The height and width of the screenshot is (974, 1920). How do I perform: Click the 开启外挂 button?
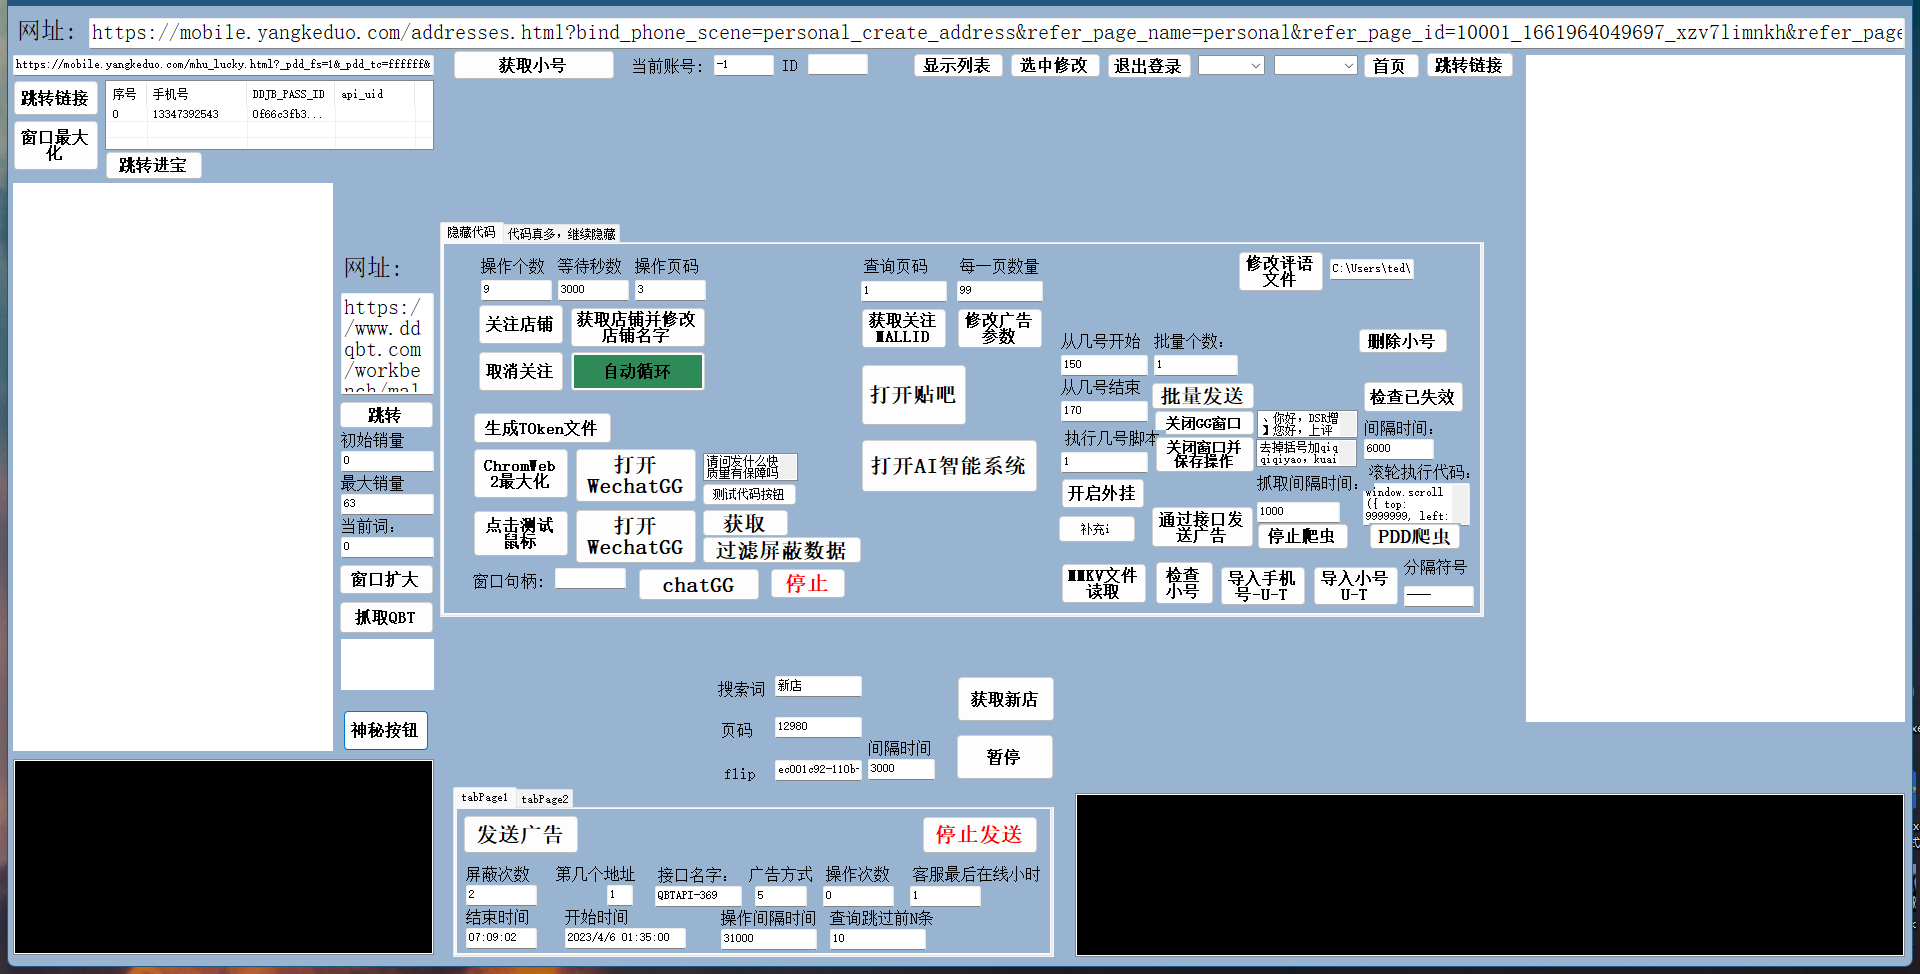click(1101, 493)
